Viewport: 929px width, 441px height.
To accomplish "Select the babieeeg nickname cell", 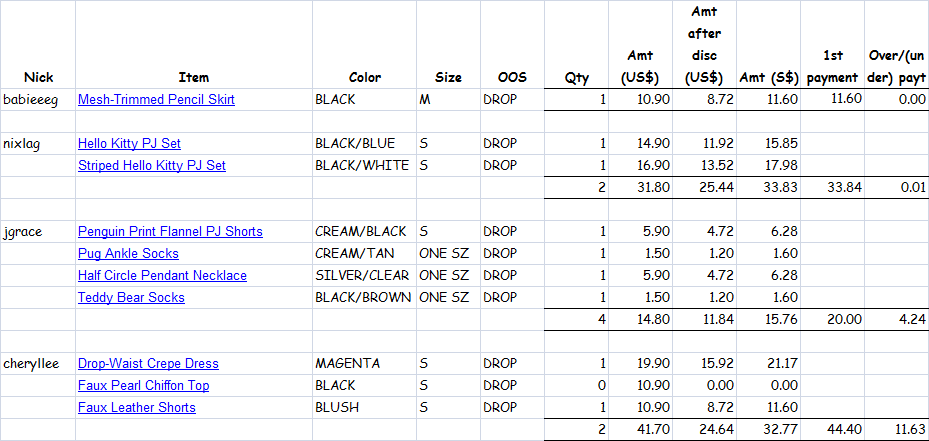I will tap(38, 100).
